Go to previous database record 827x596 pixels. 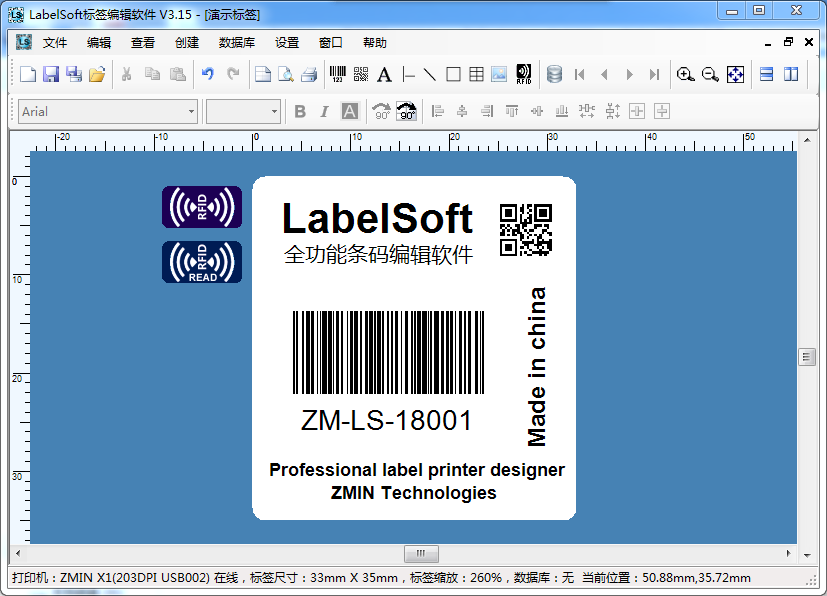pyautogui.click(x=604, y=75)
